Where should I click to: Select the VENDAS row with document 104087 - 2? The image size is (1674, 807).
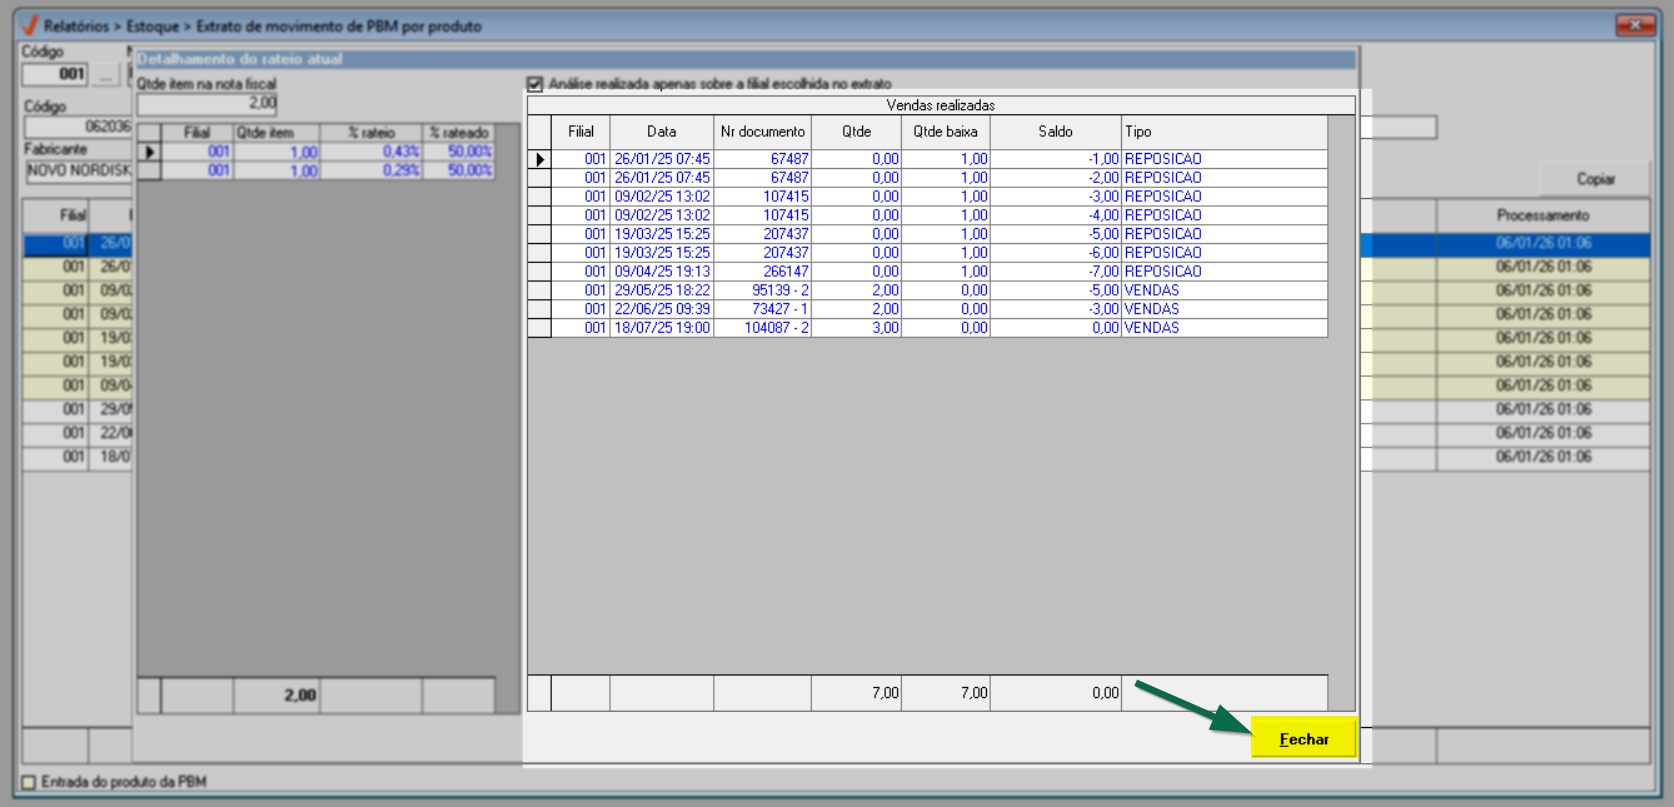pos(776,328)
